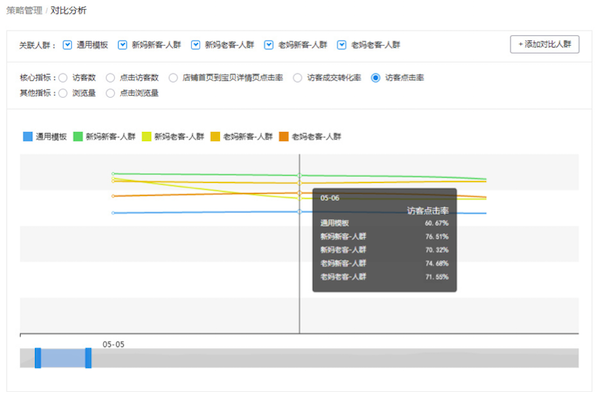The image size is (600, 394).
Task: Click the 71.55% value in tooltip
Action: coord(437,277)
